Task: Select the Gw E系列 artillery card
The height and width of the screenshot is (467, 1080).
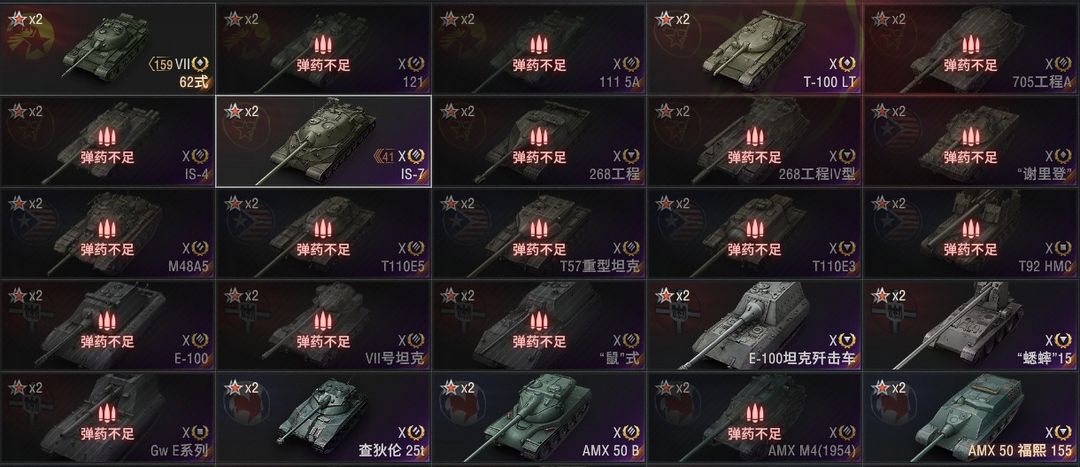Action: point(107,417)
